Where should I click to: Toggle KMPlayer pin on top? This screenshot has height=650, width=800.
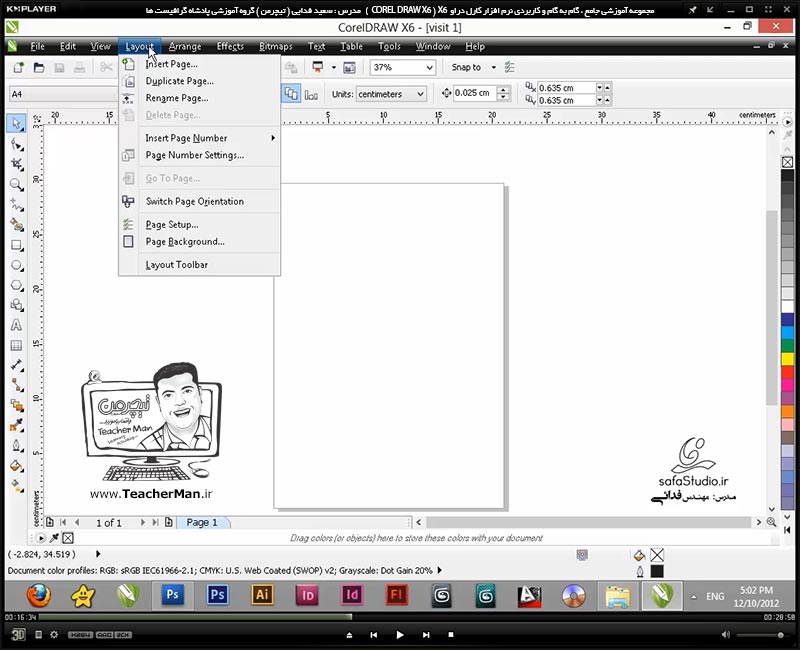(x=692, y=10)
